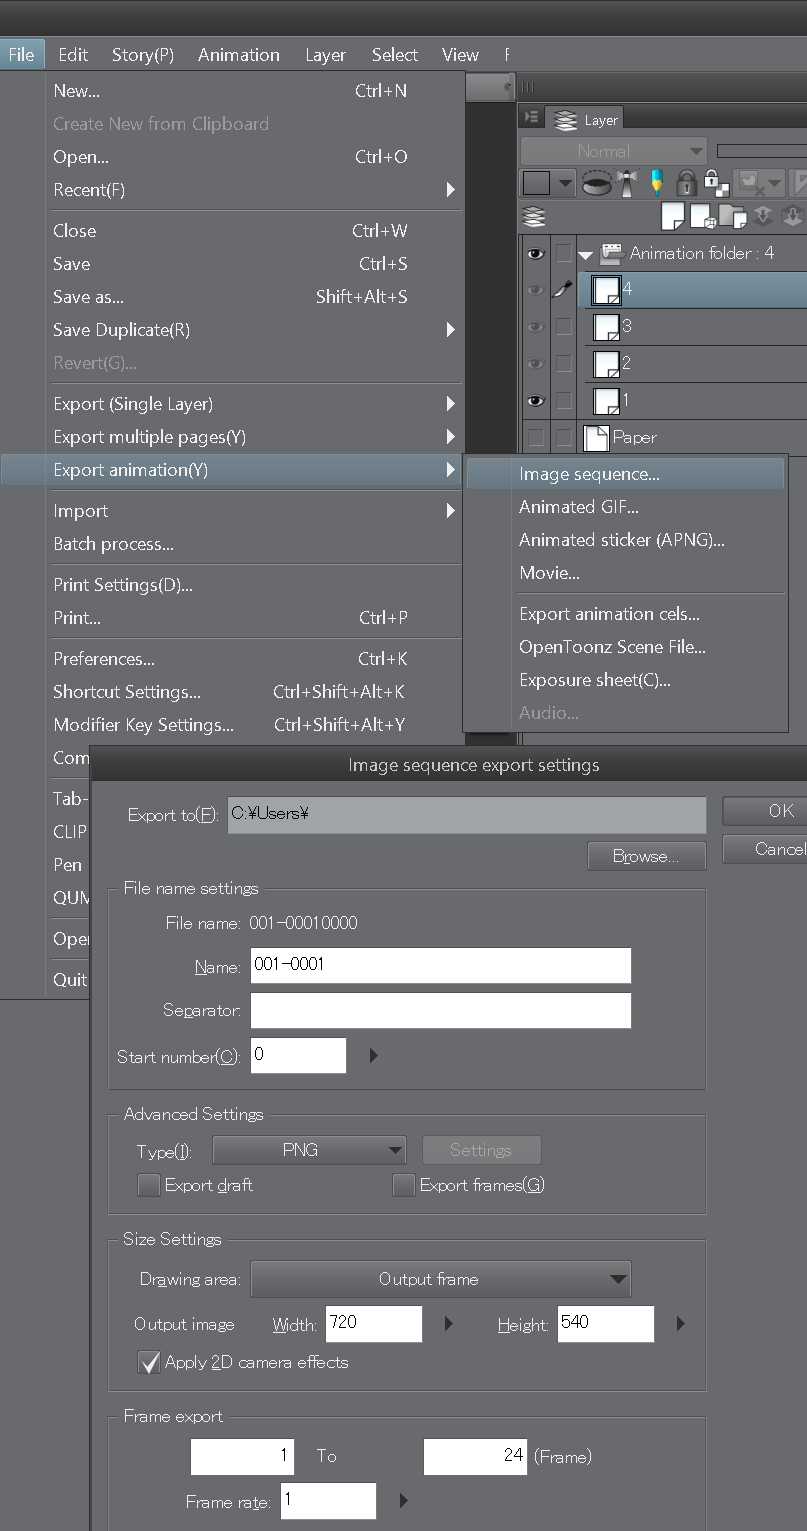Click the Clip to Layer Below icon
Image resolution: width=807 pixels, height=1531 pixels.
597,183
